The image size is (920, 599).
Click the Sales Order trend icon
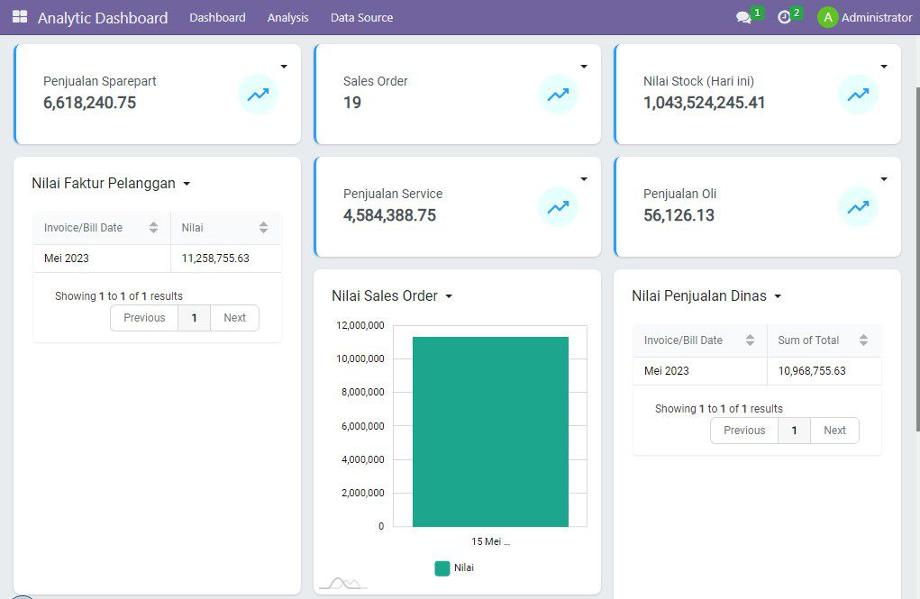558,95
